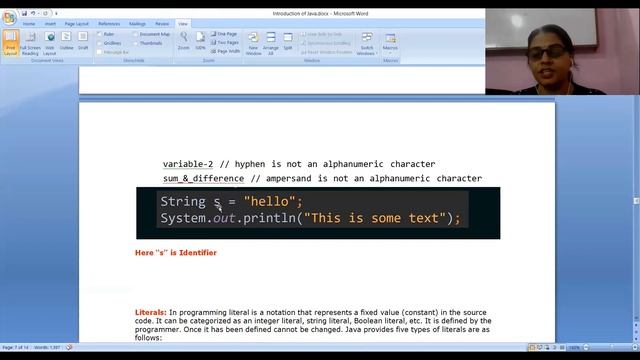Click the Page 7 of 14 status indicator
The height and width of the screenshot is (360, 640).
(x=16, y=347)
